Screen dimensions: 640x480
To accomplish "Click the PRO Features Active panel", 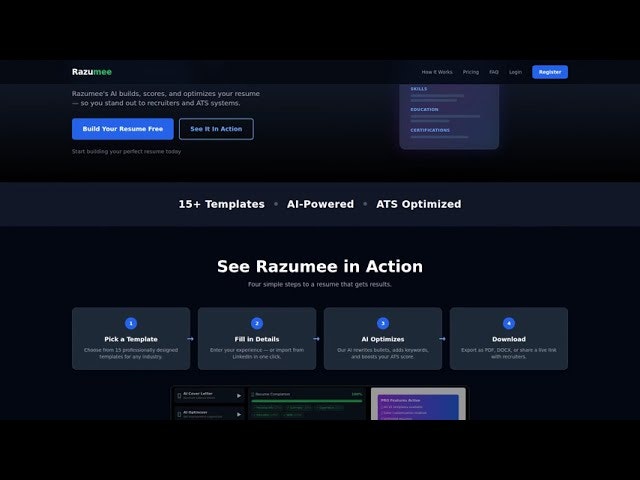I will click(418, 407).
